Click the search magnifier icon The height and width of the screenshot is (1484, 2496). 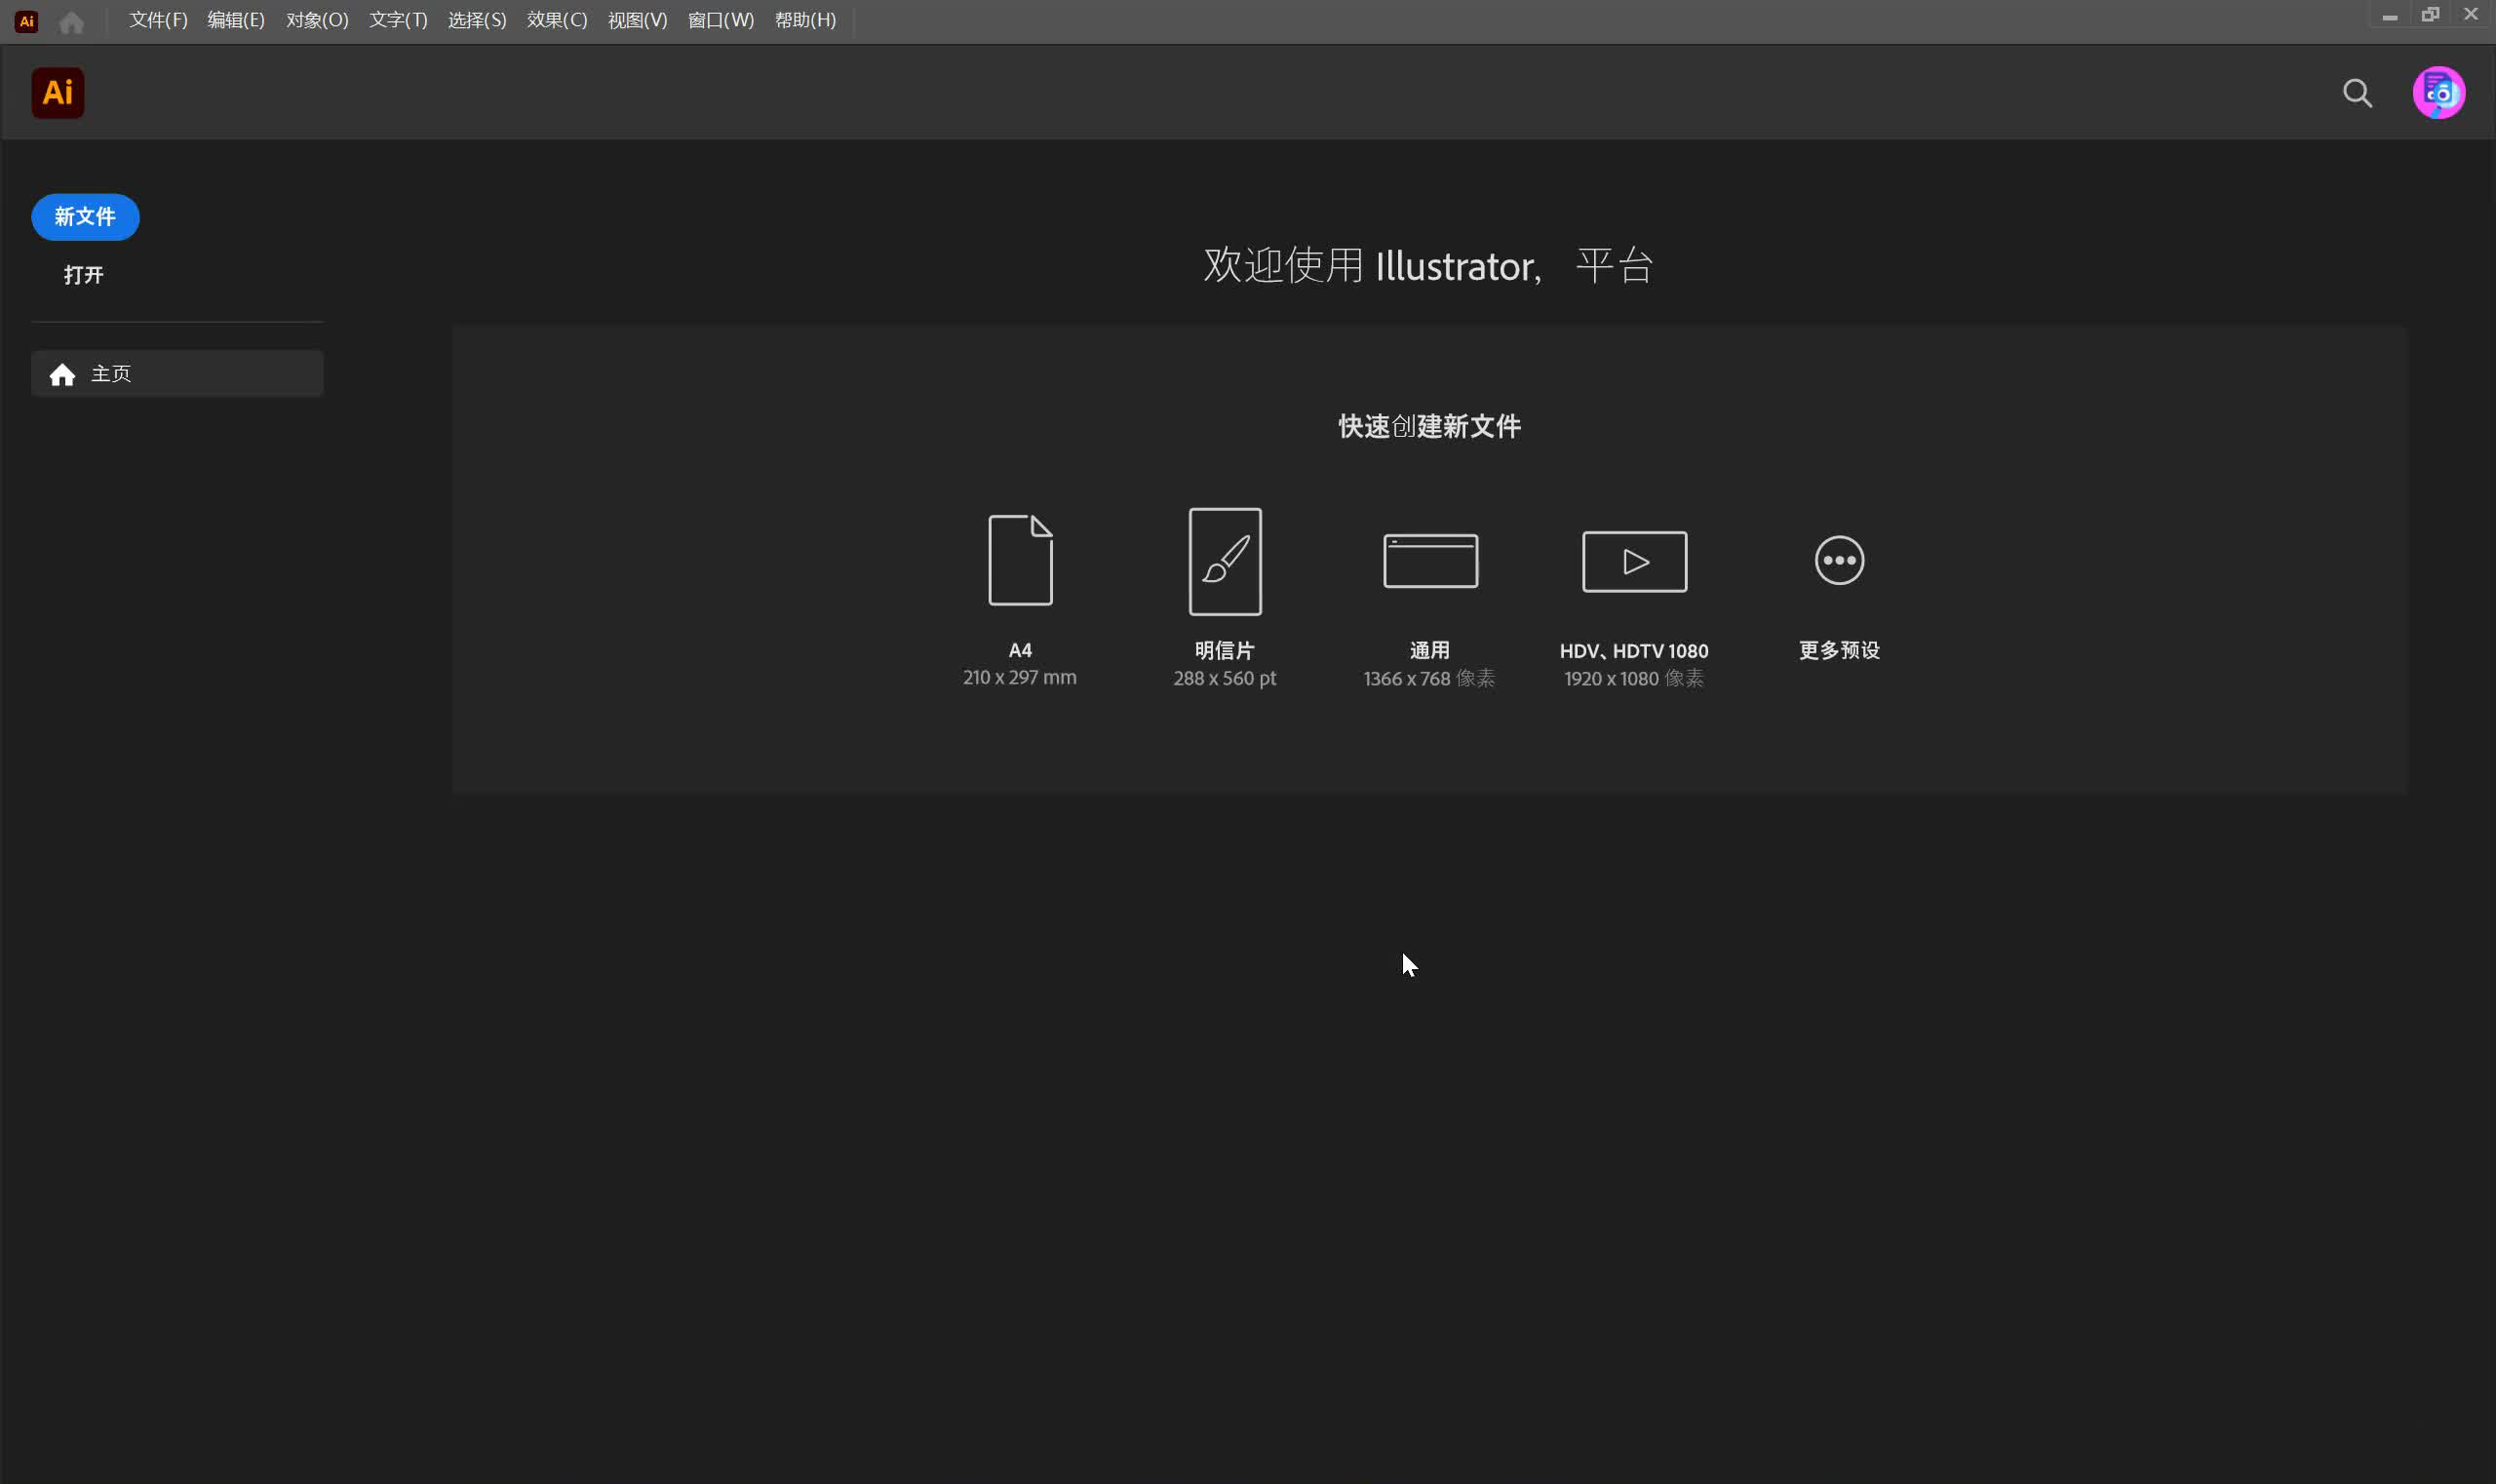2357,93
